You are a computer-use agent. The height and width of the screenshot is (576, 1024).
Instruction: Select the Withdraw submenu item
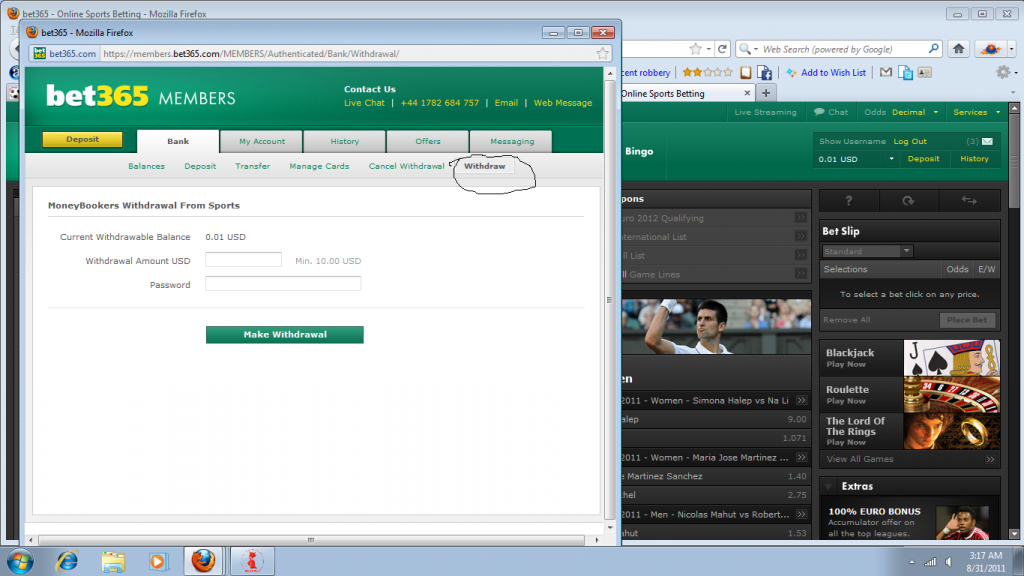485,166
